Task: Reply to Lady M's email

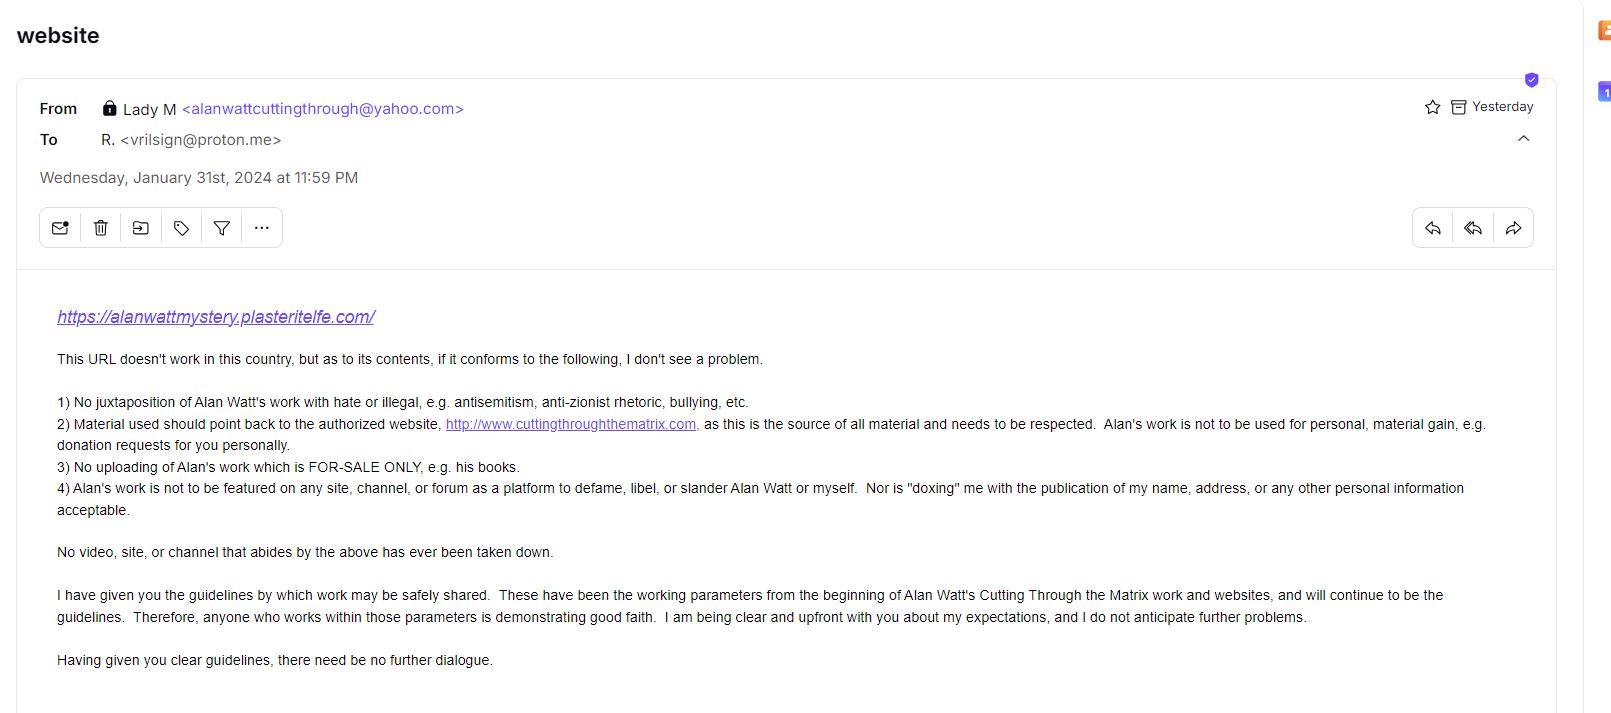Action: click(x=1433, y=228)
